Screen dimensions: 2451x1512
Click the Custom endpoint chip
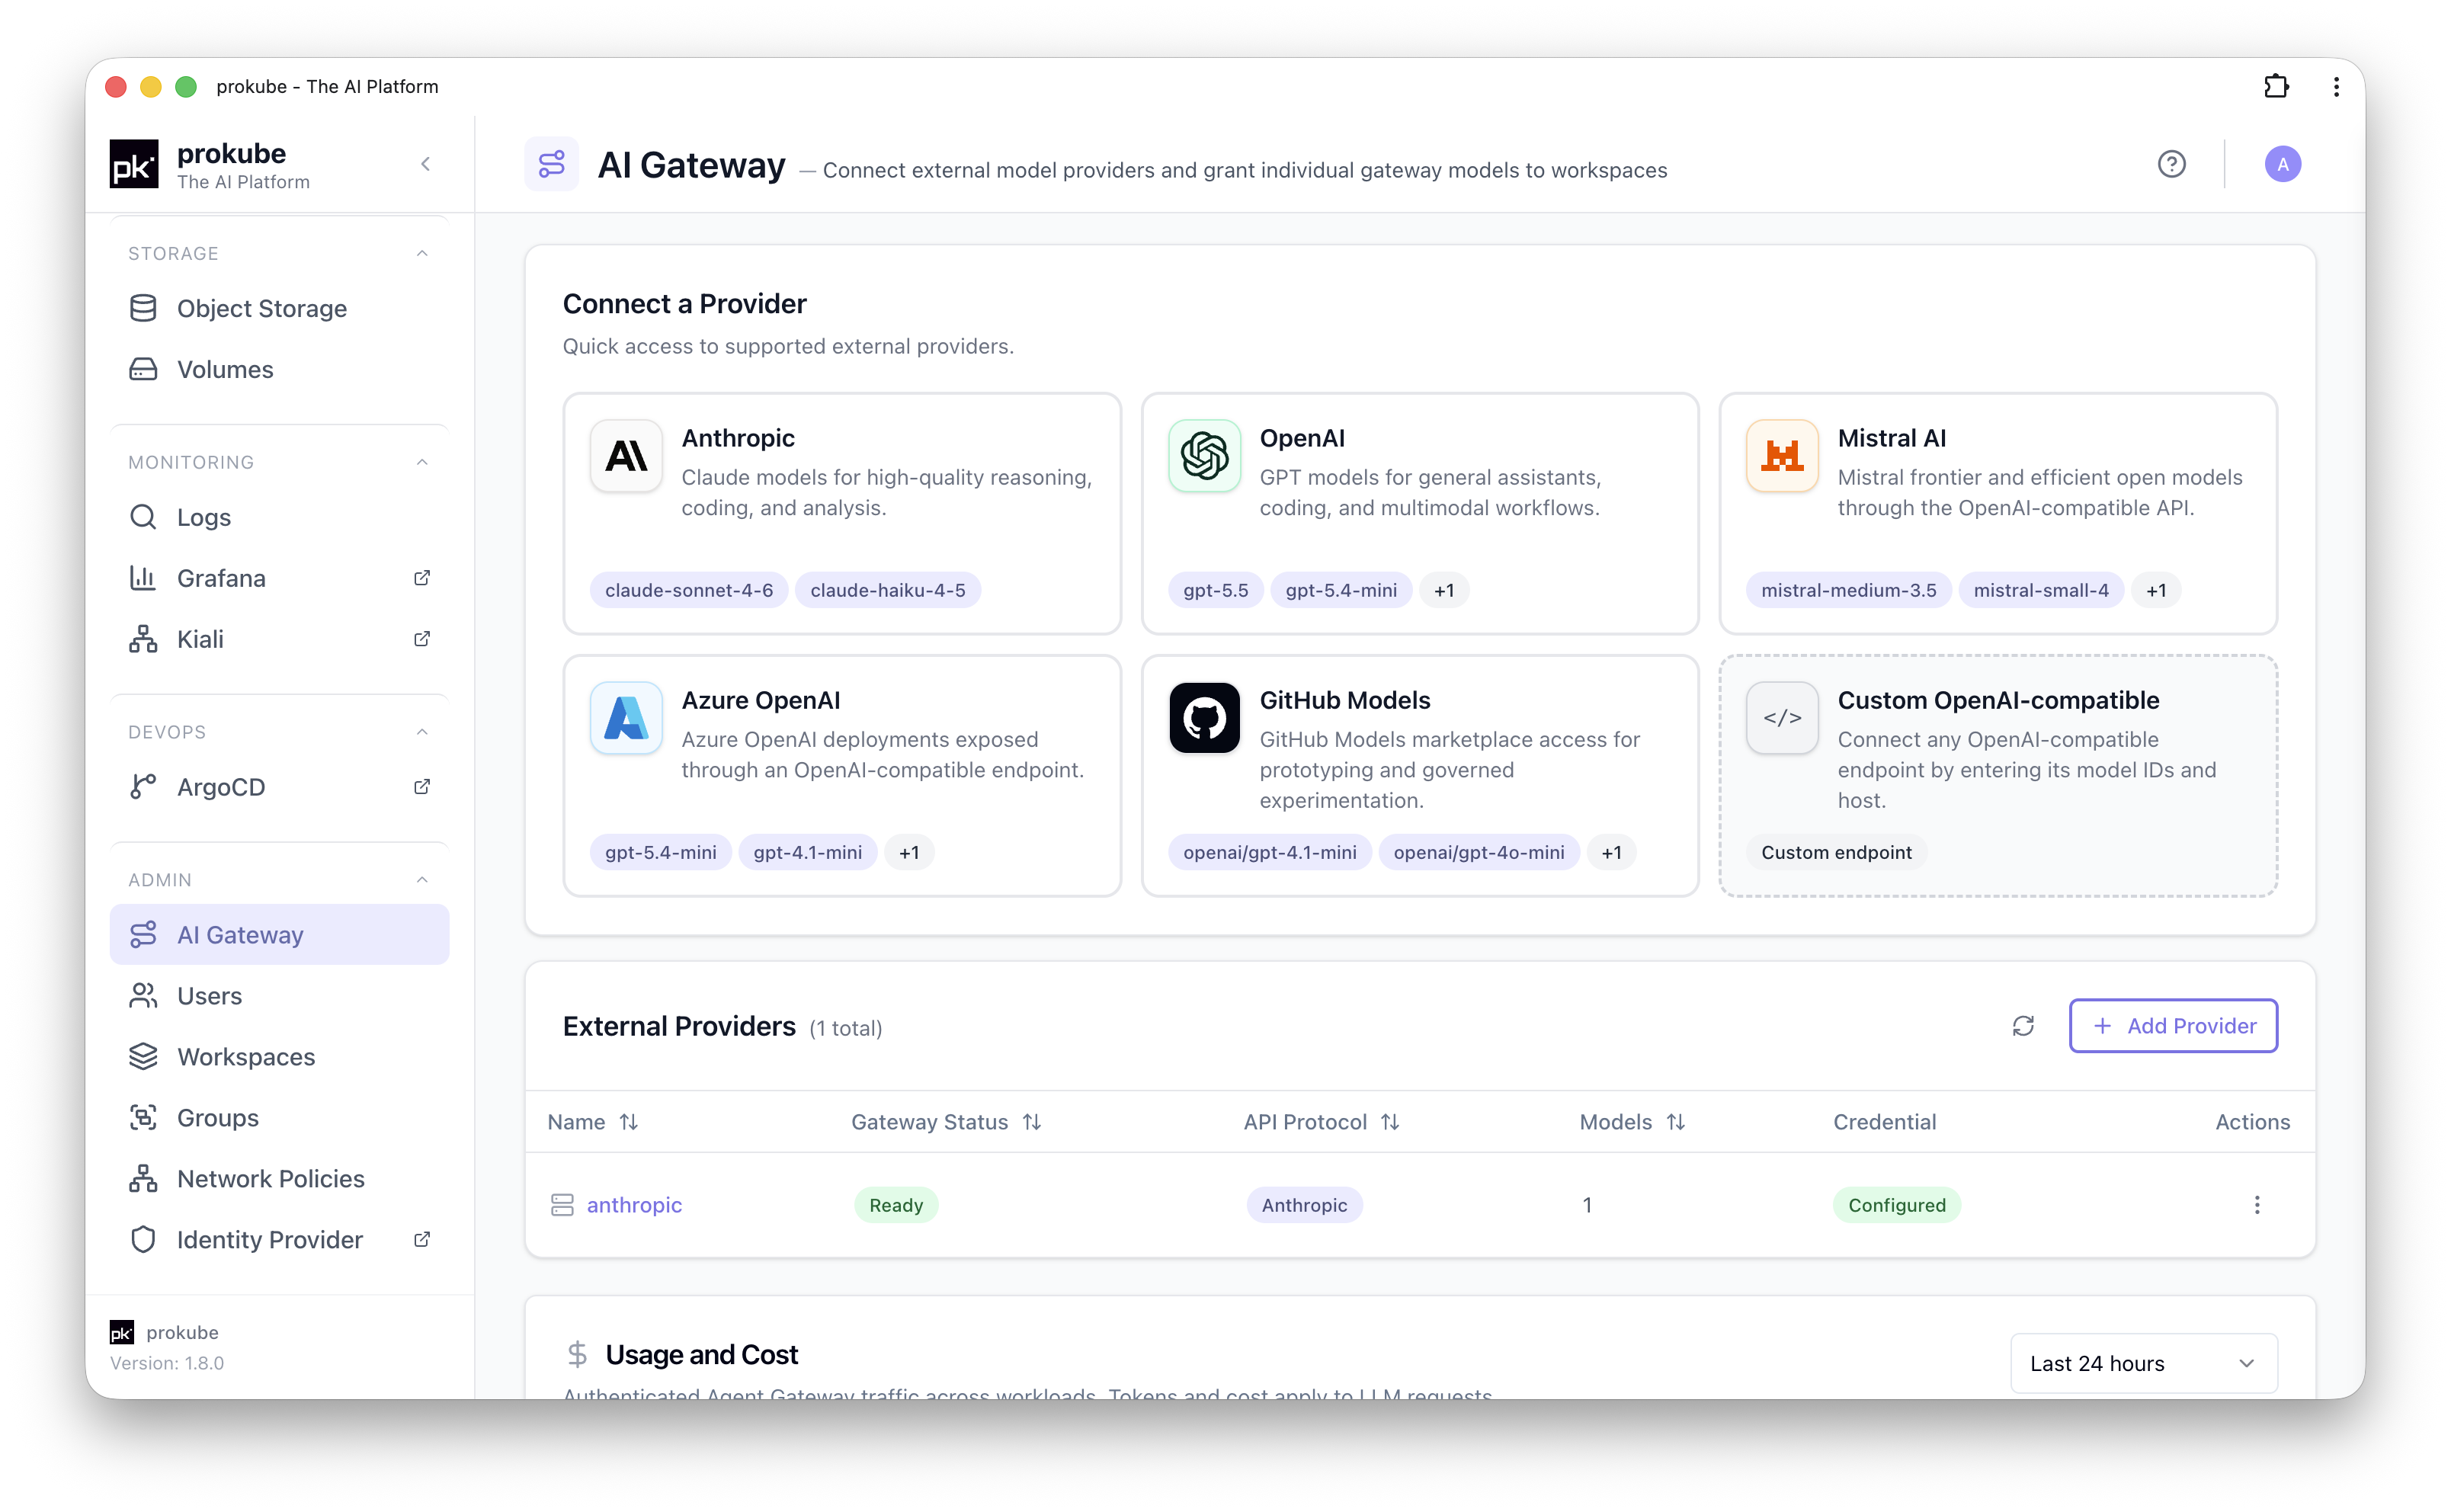[x=1837, y=853]
